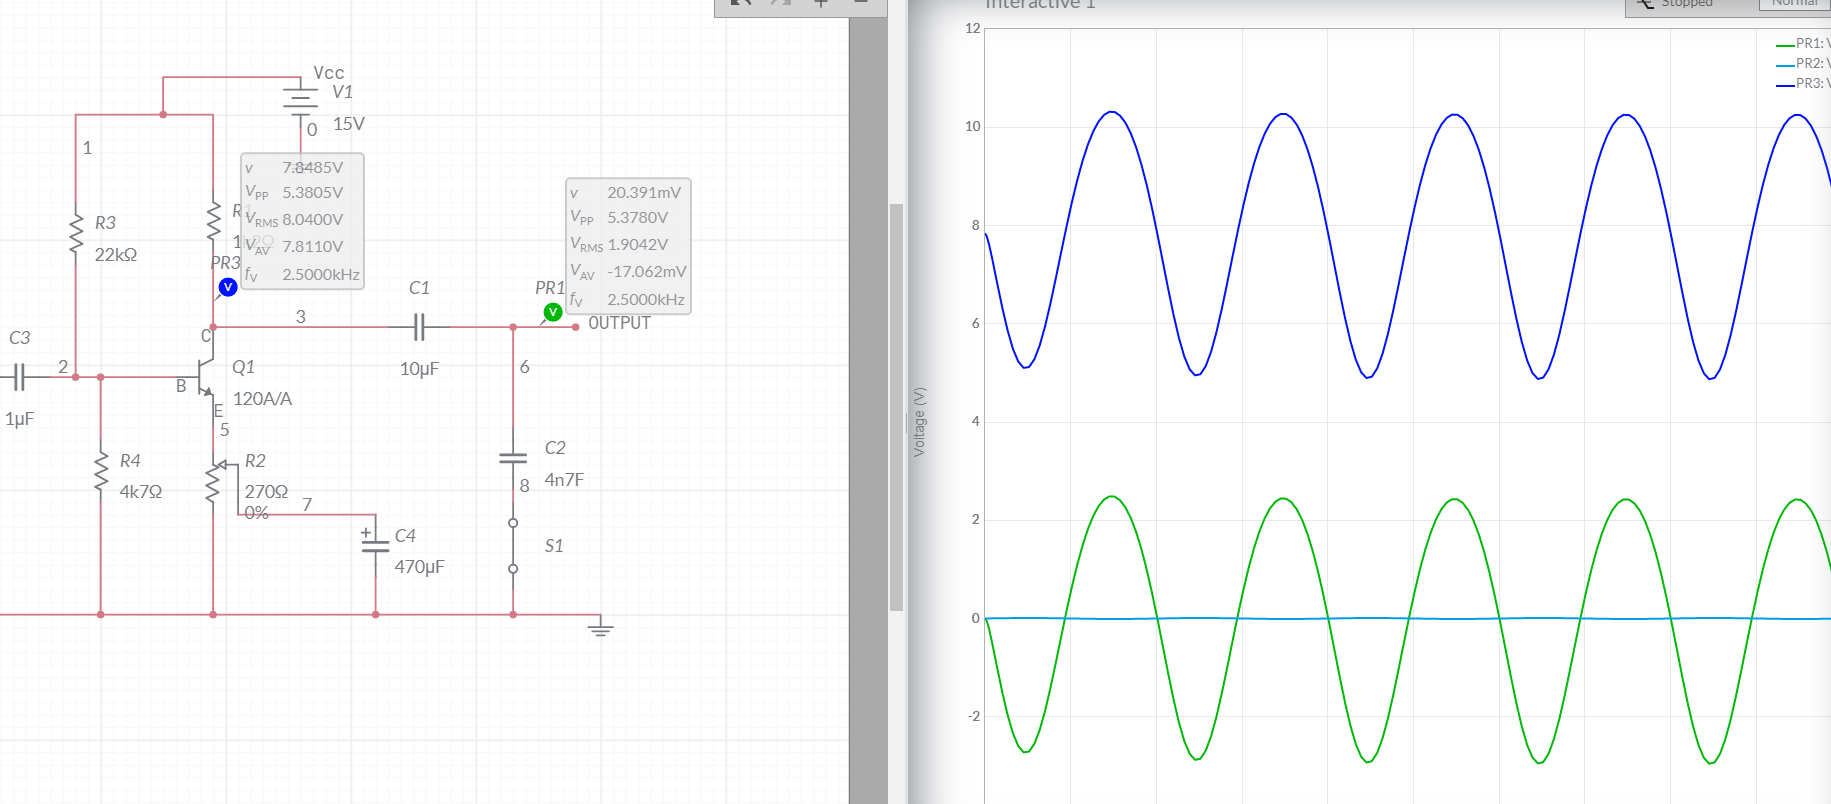Click the R3 reference label
The height and width of the screenshot is (804, 1831).
tap(106, 223)
